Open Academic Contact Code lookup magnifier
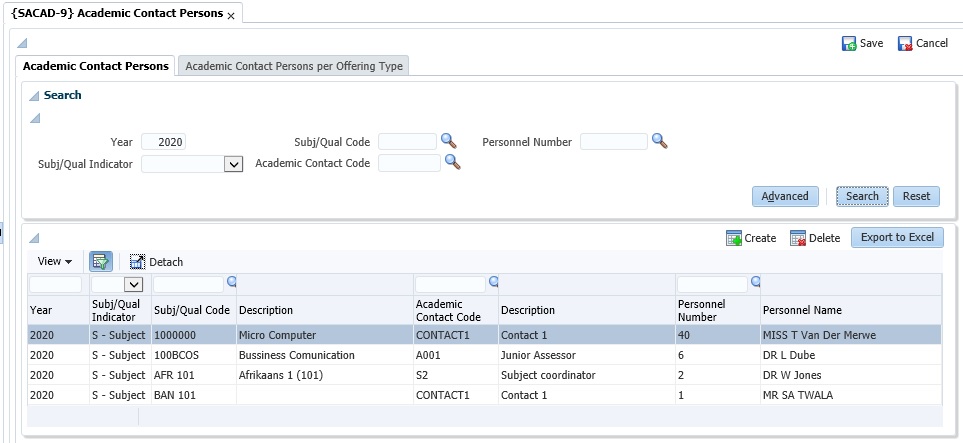The height and width of the screenshot is (443, 963). click(452, 161)
